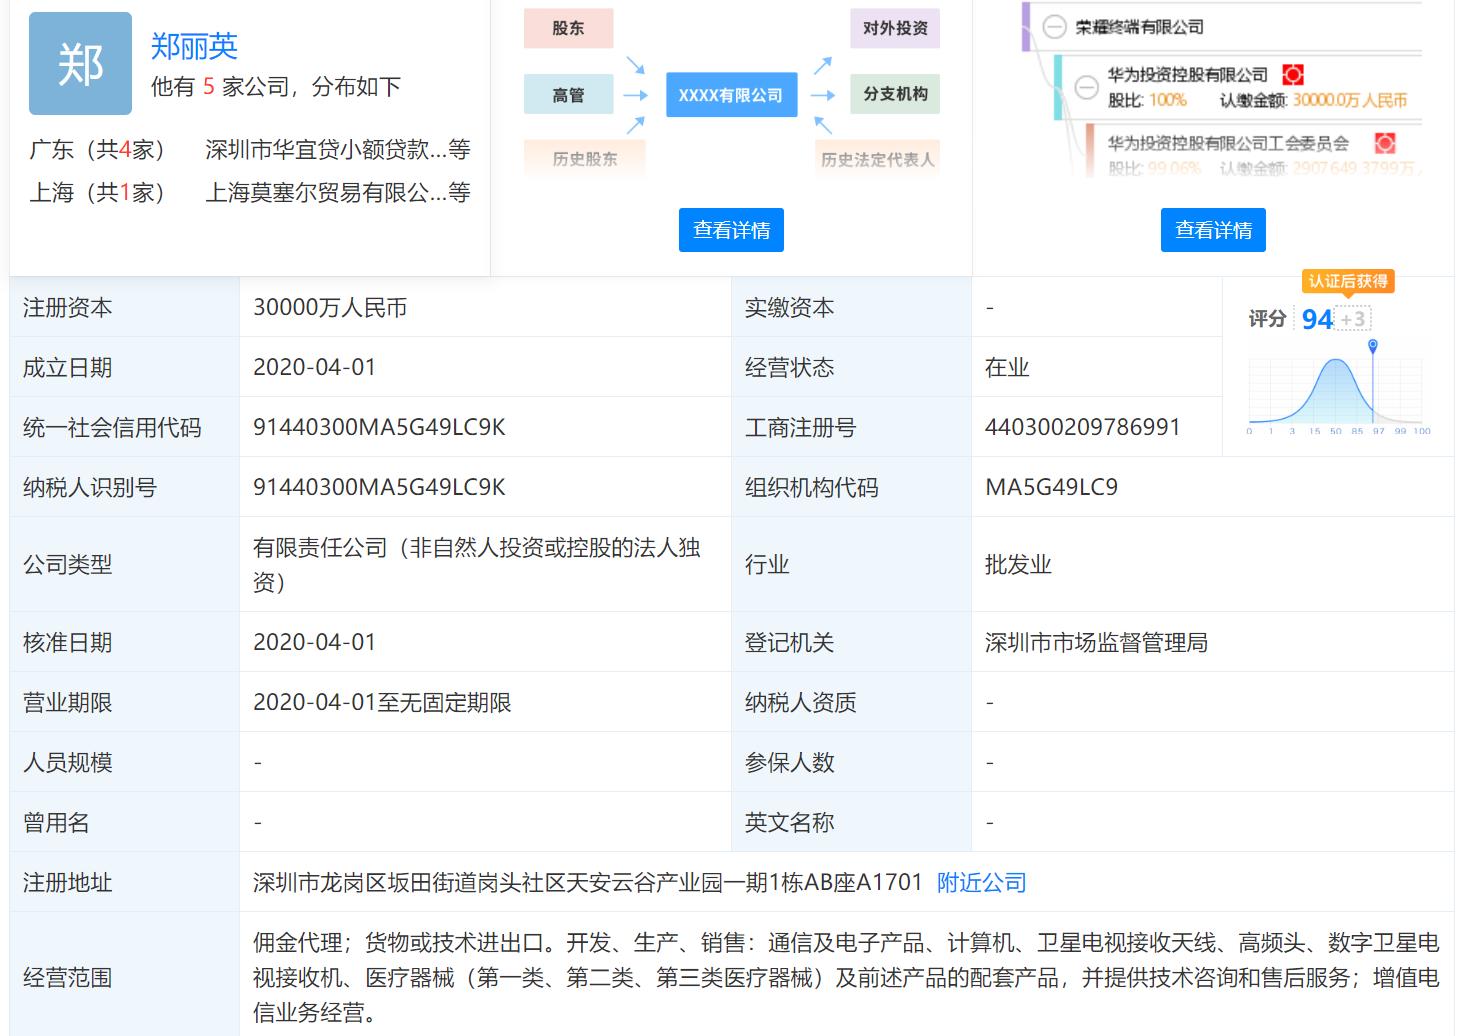Click the 荣耀终端有限公司 company name
The image size is (1461, 1036).
point(1140,27)
